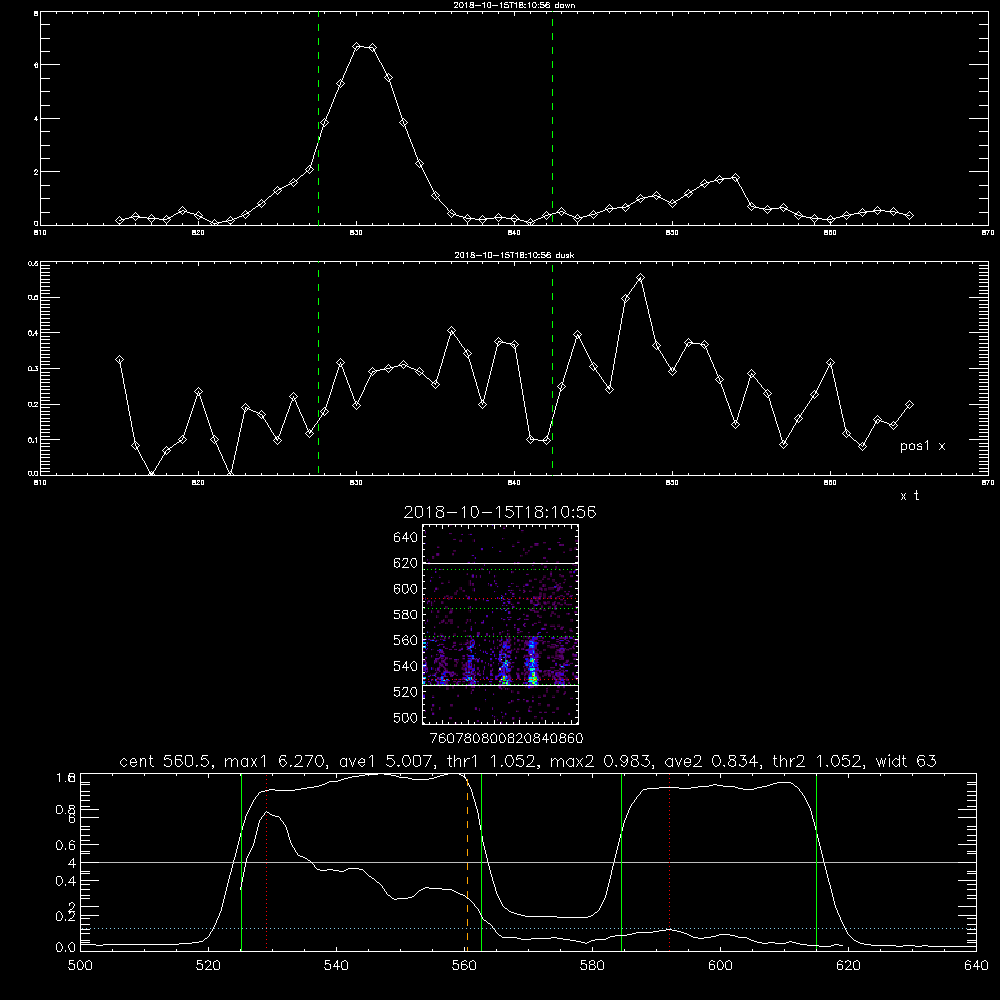Click the "ave2 0.834" value
Viewport: 1000px width, 1000px height.
(x=712, y=761)
